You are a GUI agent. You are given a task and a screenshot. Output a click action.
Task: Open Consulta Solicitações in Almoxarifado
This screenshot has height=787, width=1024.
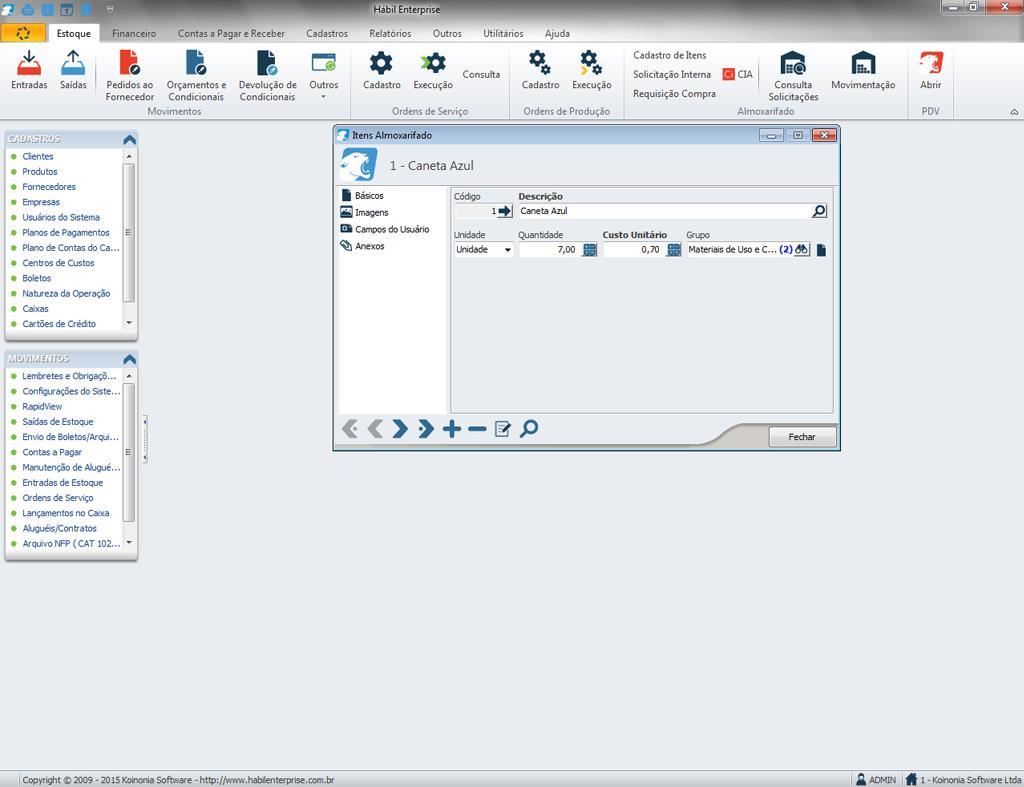[793, 76]
